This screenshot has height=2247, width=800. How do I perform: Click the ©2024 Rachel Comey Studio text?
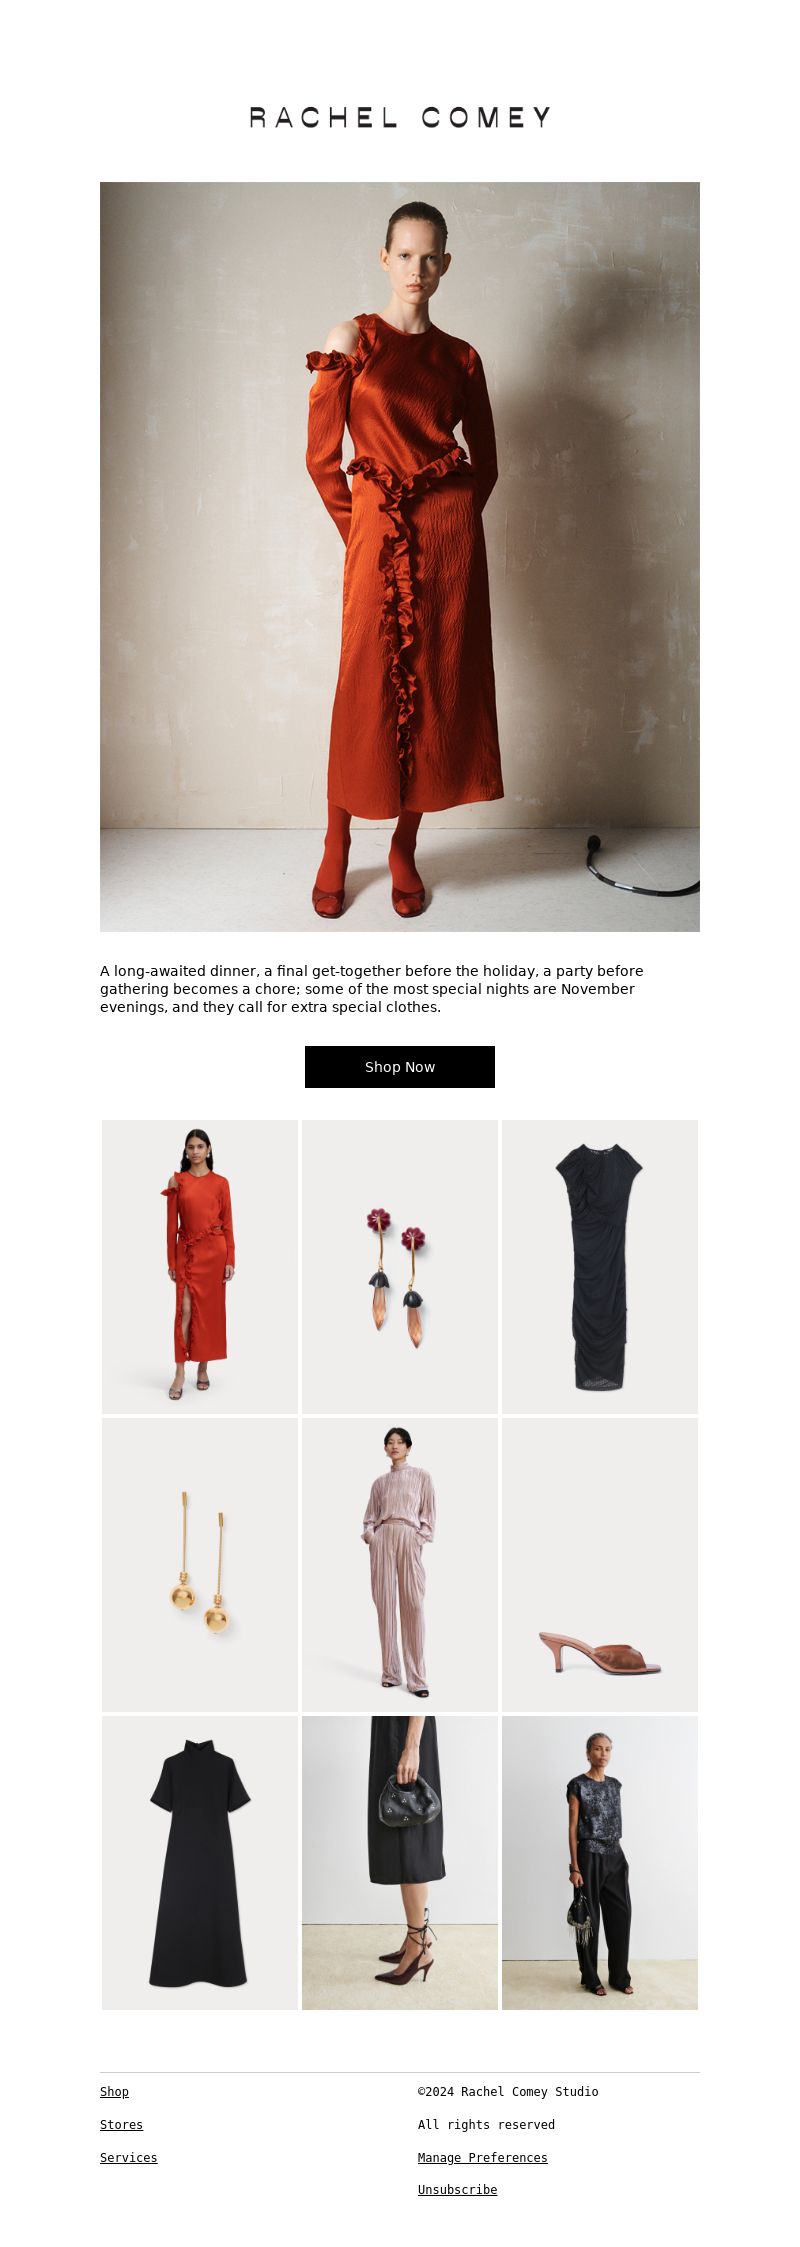tap(508, 2092)
